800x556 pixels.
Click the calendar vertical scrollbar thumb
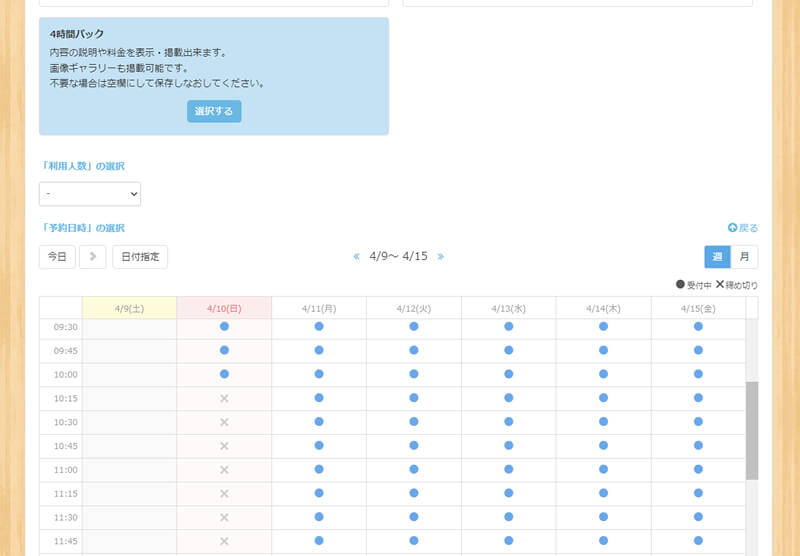[x=752, y=430]
